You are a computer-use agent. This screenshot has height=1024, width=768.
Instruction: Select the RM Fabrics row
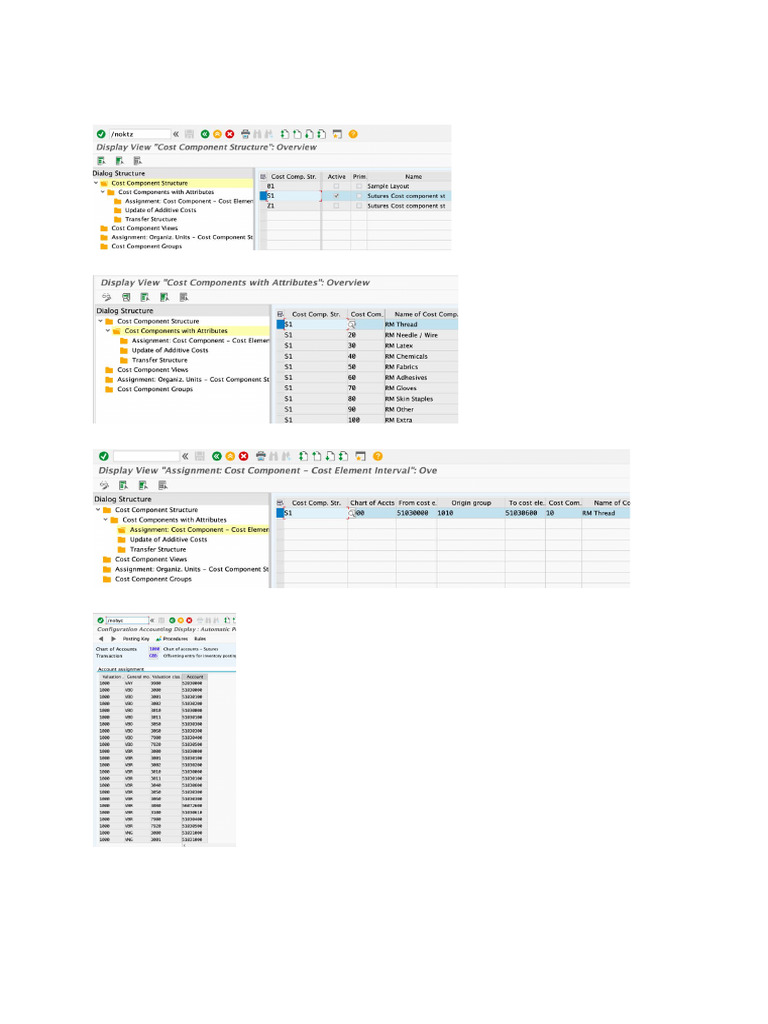280,367
